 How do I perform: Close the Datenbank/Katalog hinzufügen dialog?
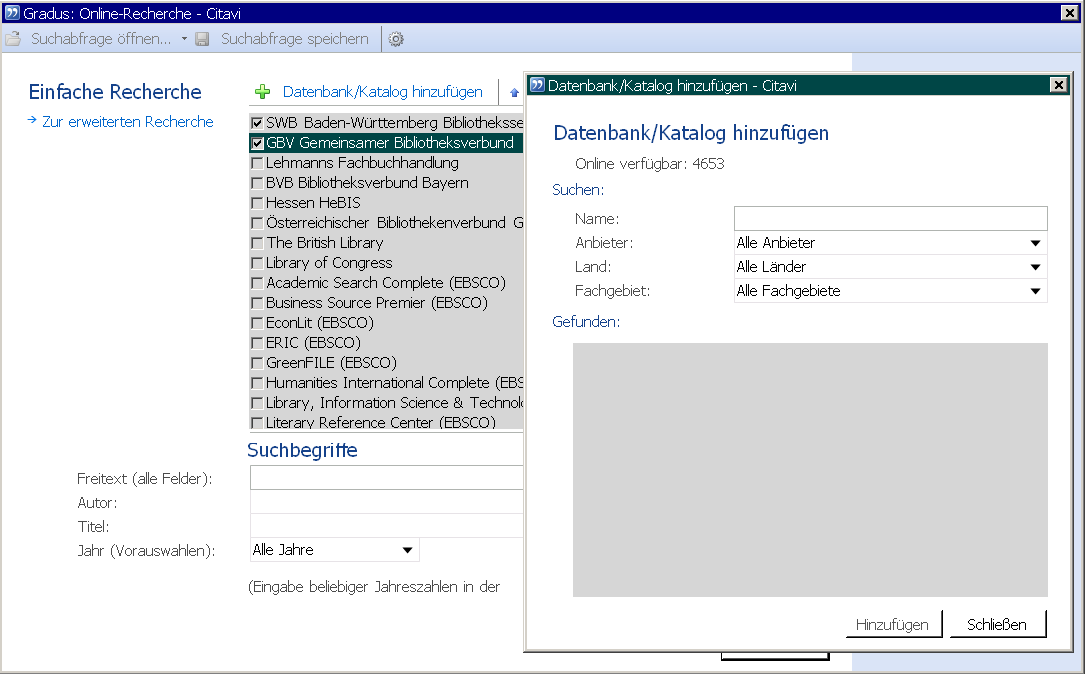coord(1058,84)
